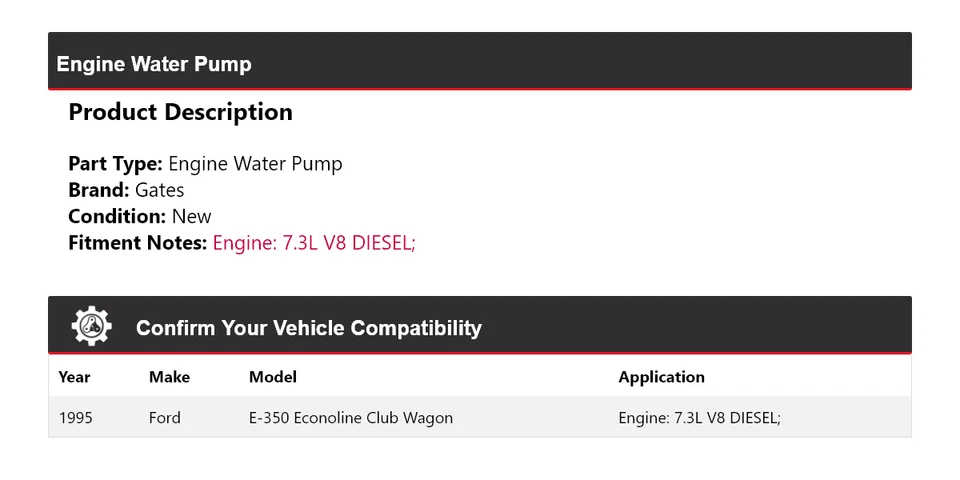Click the Year column header
This screenshot has height=480, width=960.
click(74, 377)
